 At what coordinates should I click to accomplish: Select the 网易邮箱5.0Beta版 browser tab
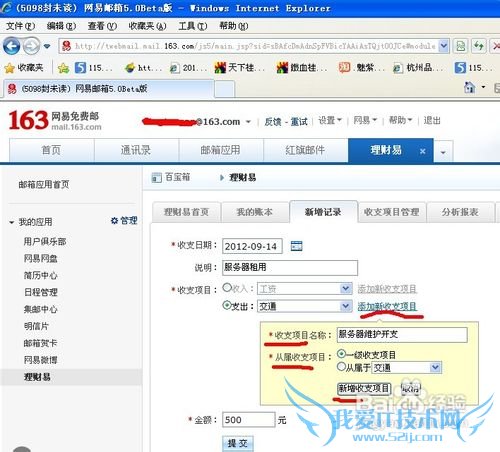(108, 89)
